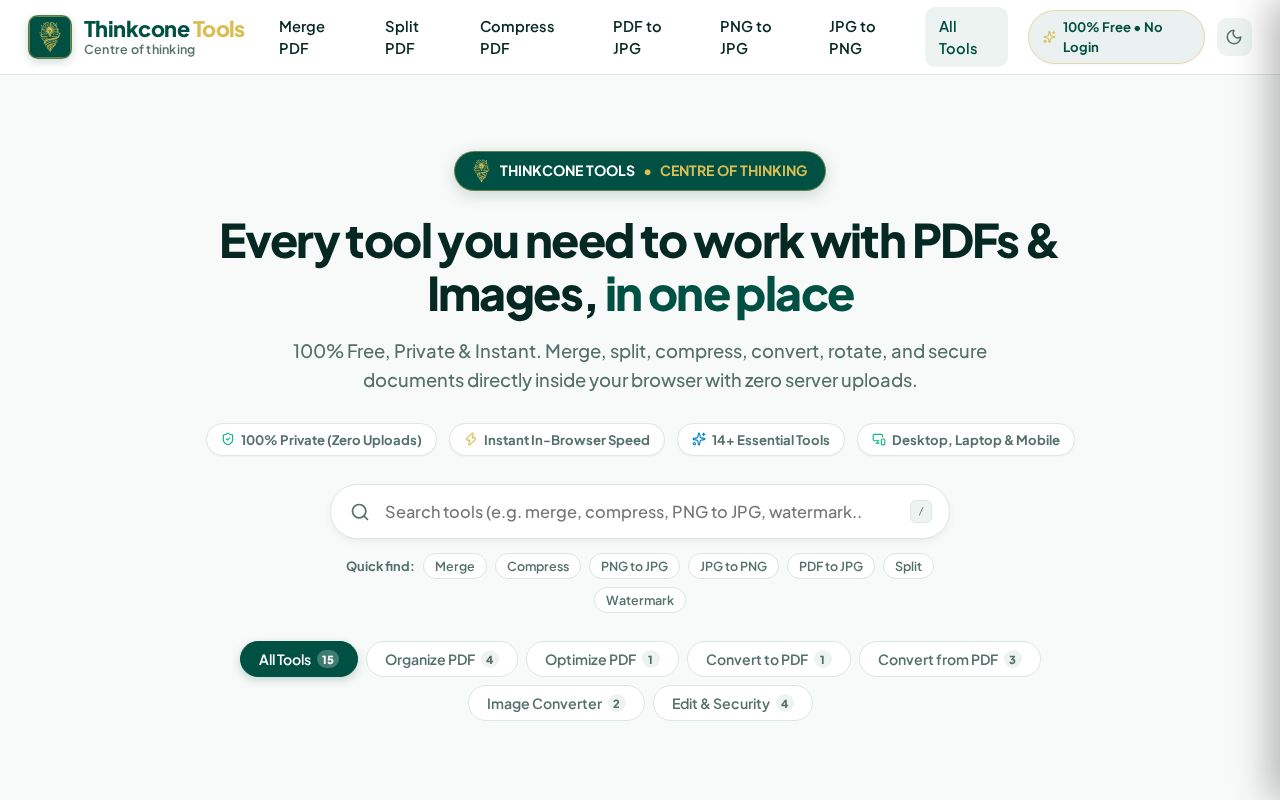Click the search magnifier icon
This screenshot has width=1280, height=800.
360,512
